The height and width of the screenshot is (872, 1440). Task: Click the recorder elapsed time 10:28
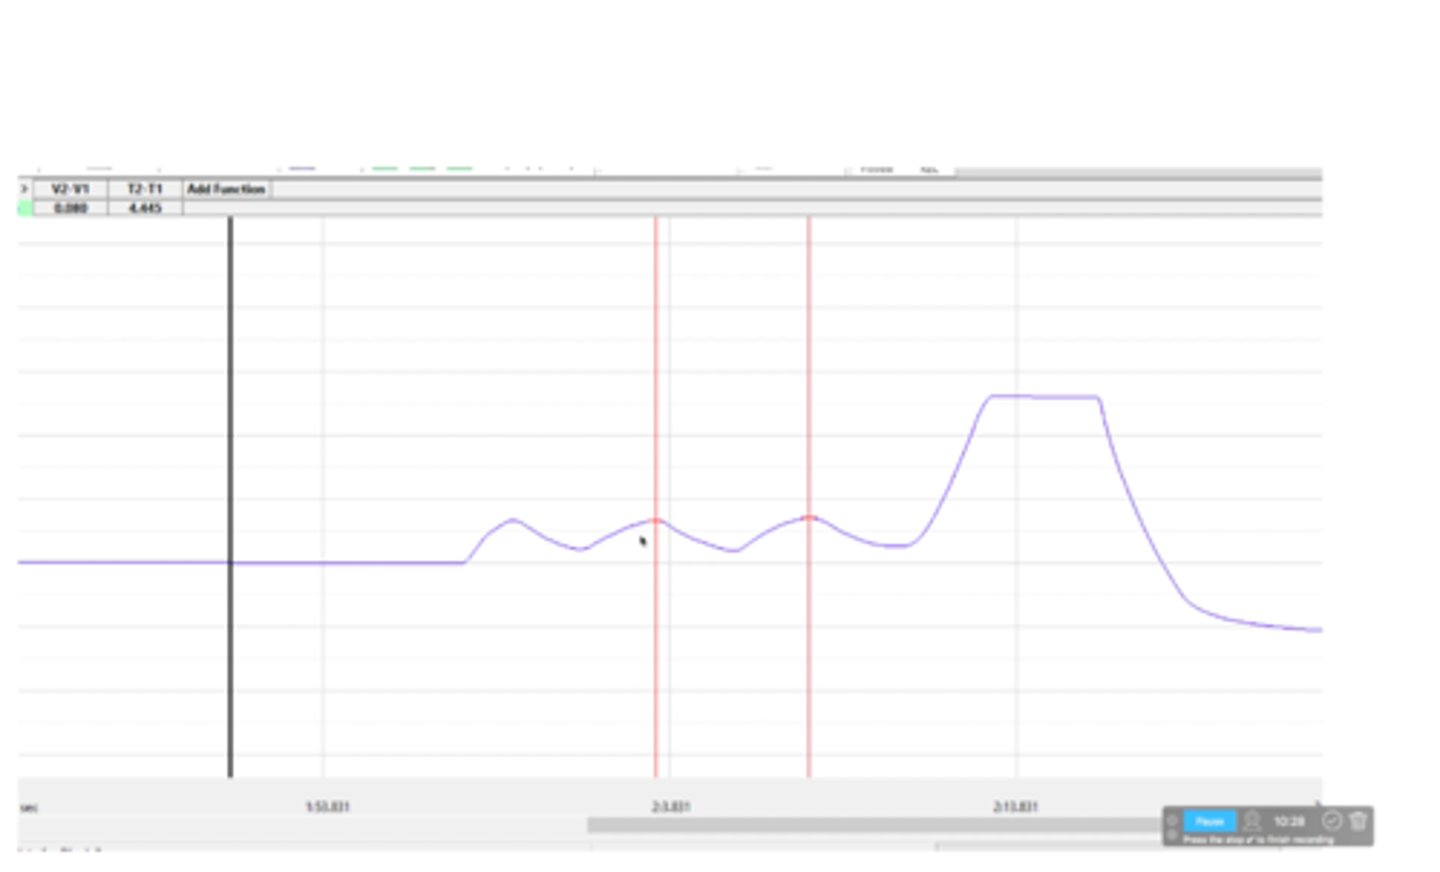1289,821
